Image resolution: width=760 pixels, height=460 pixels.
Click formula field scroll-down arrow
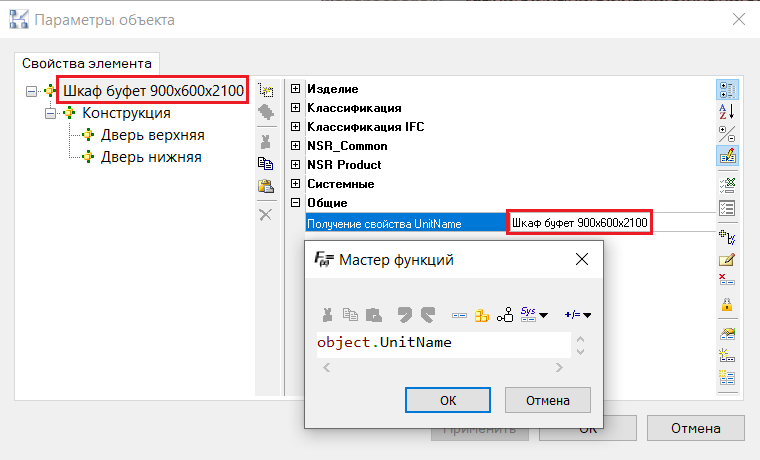point(580,351)
